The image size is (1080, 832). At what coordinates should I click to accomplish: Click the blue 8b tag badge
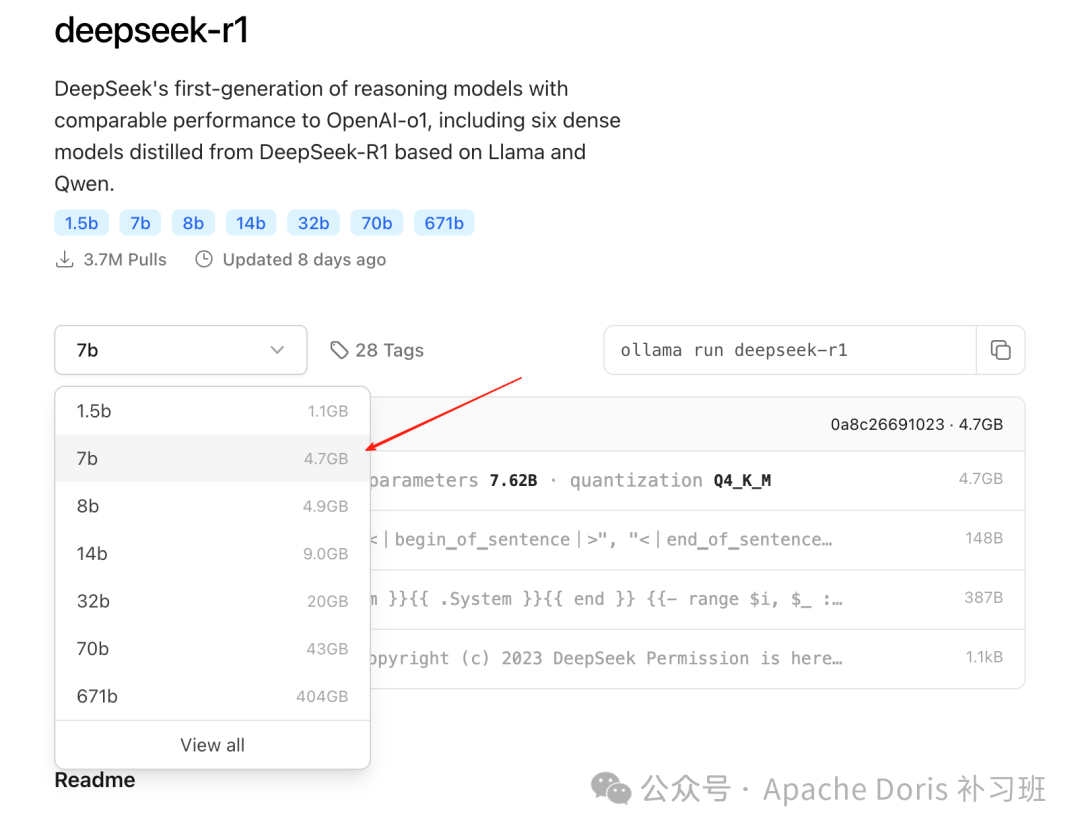coord(194,223)
